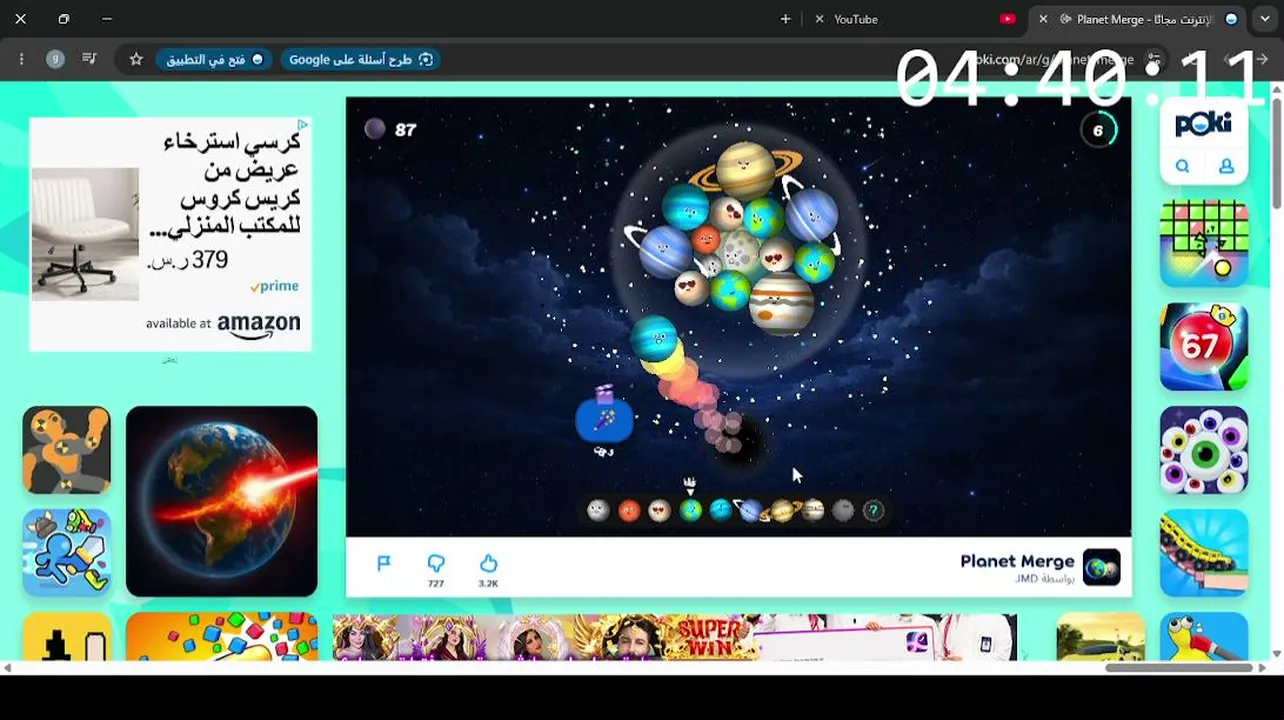The image size is (1284, 720).
Task: Activate the magic wand power-up
Action: [604, 421]
